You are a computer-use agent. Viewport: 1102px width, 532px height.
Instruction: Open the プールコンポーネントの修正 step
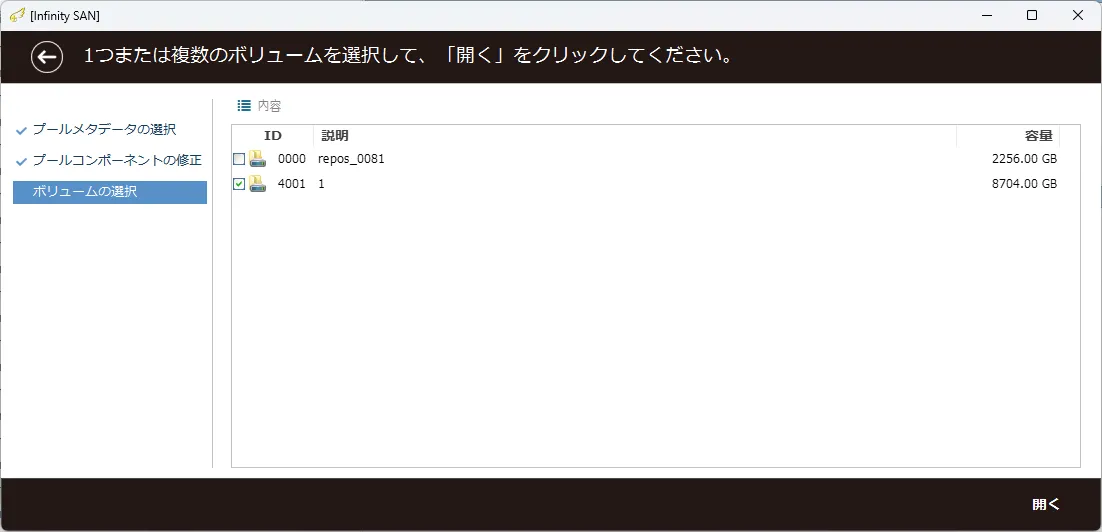click(117, 160)
